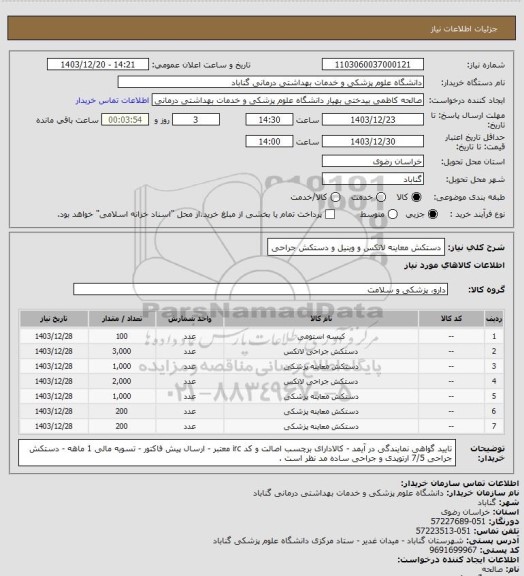Click the buyer organization name field
This screenshot has width=524, height=576.
tap(270, 82)
